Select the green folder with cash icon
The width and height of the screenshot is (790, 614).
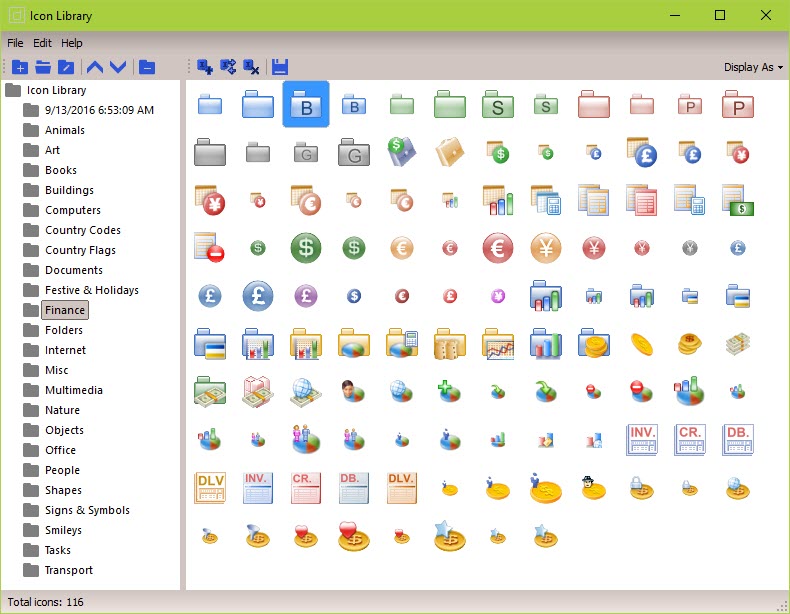tap(210, 391)
